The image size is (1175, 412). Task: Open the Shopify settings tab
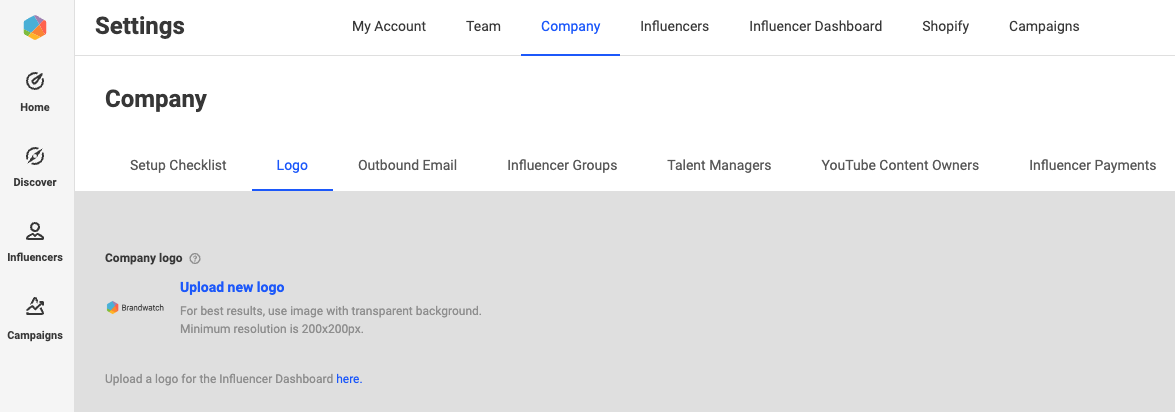click(945, 27)
